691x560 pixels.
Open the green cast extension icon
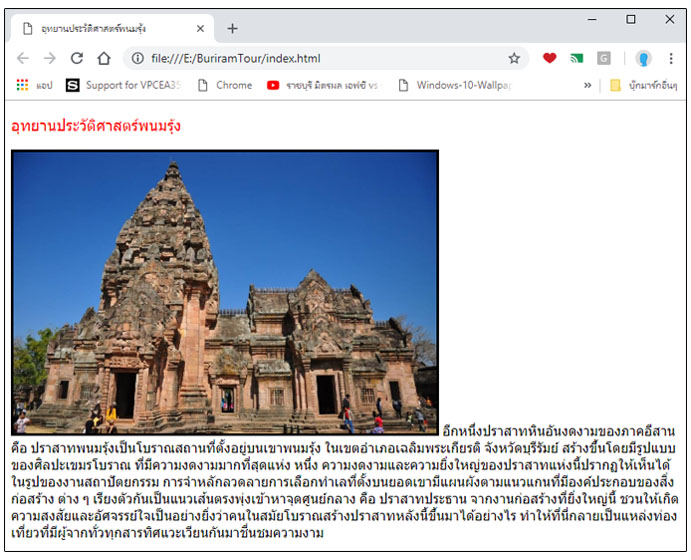577,59
